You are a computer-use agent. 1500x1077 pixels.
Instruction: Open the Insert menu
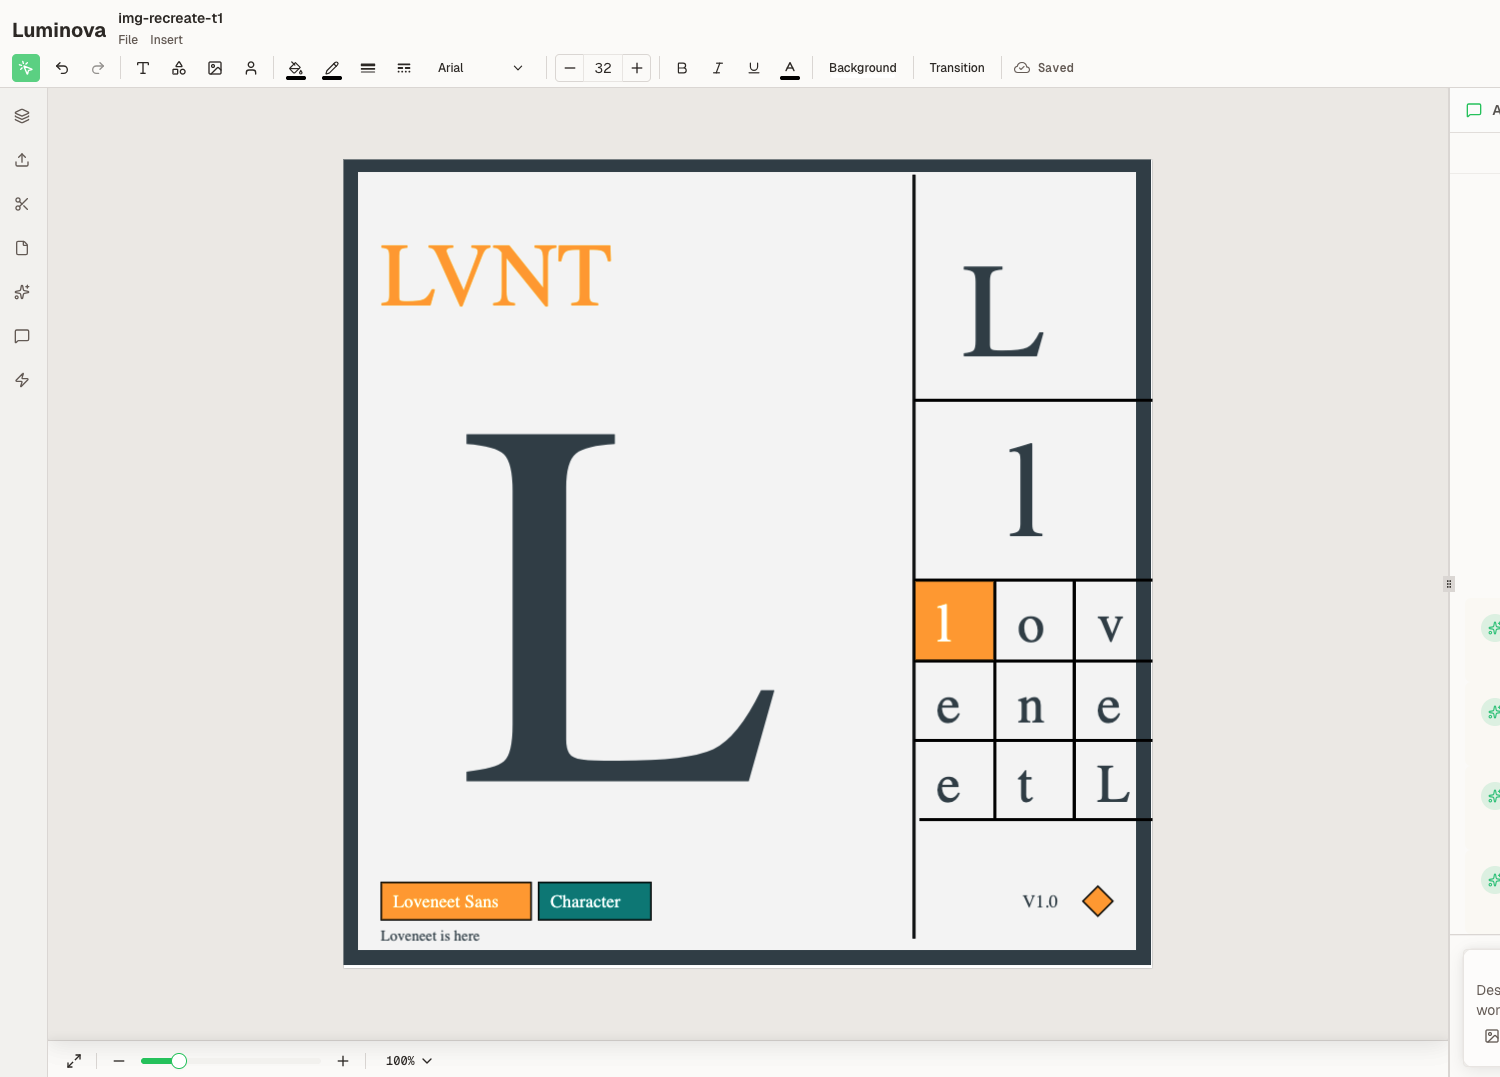point(166,40)
